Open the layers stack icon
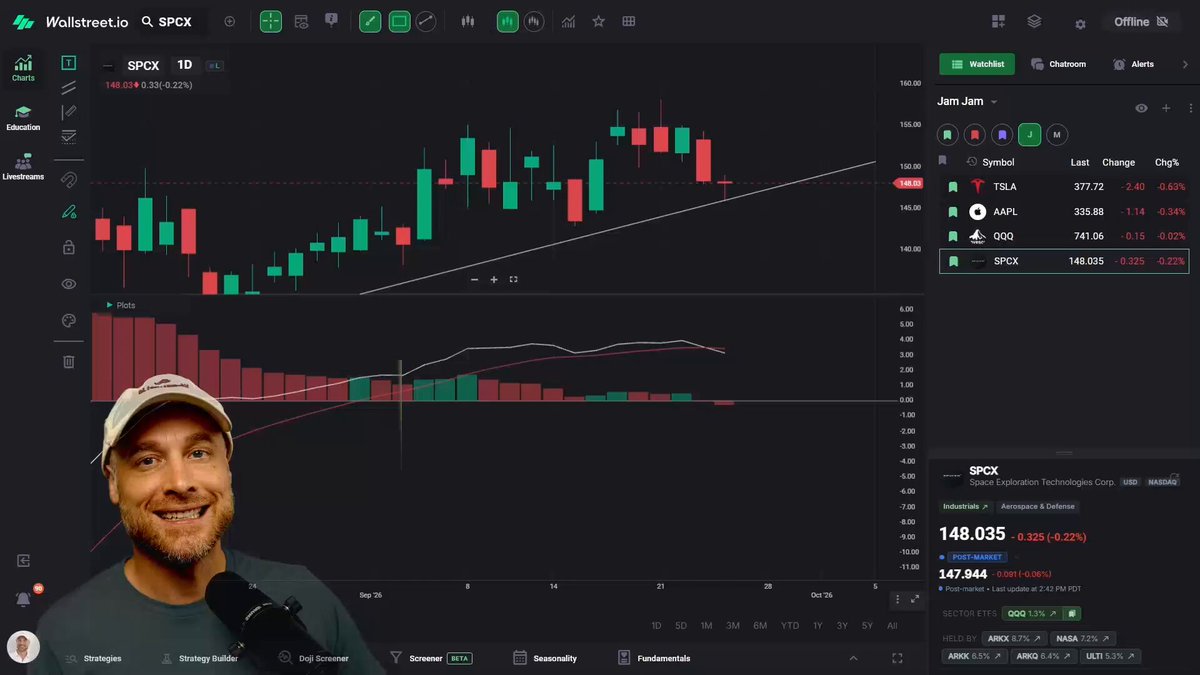Image resolution: width=1200 pixels, height=675 pixels. pyautogui.click(x=1034, y=21)
